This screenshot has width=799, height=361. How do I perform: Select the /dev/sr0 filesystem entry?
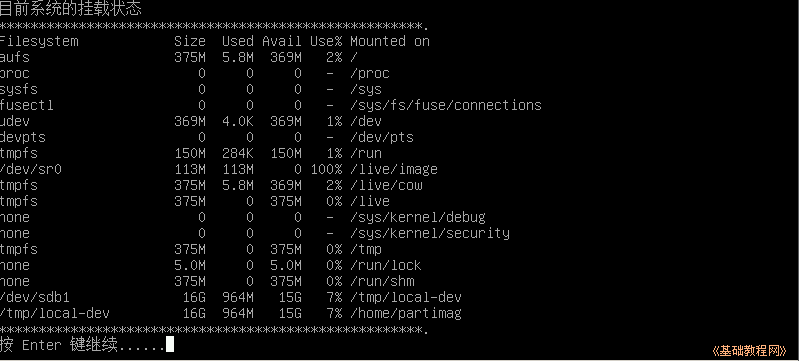31,169
